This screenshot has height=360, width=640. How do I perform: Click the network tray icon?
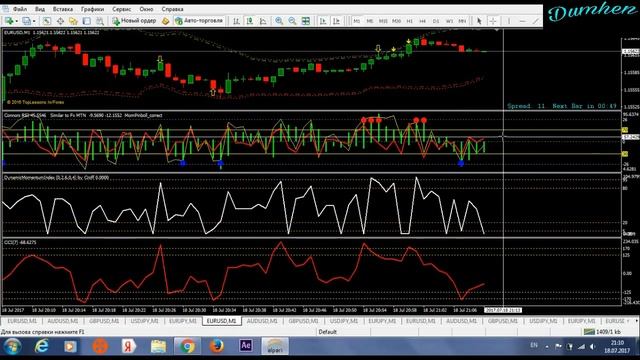(581, 347)
